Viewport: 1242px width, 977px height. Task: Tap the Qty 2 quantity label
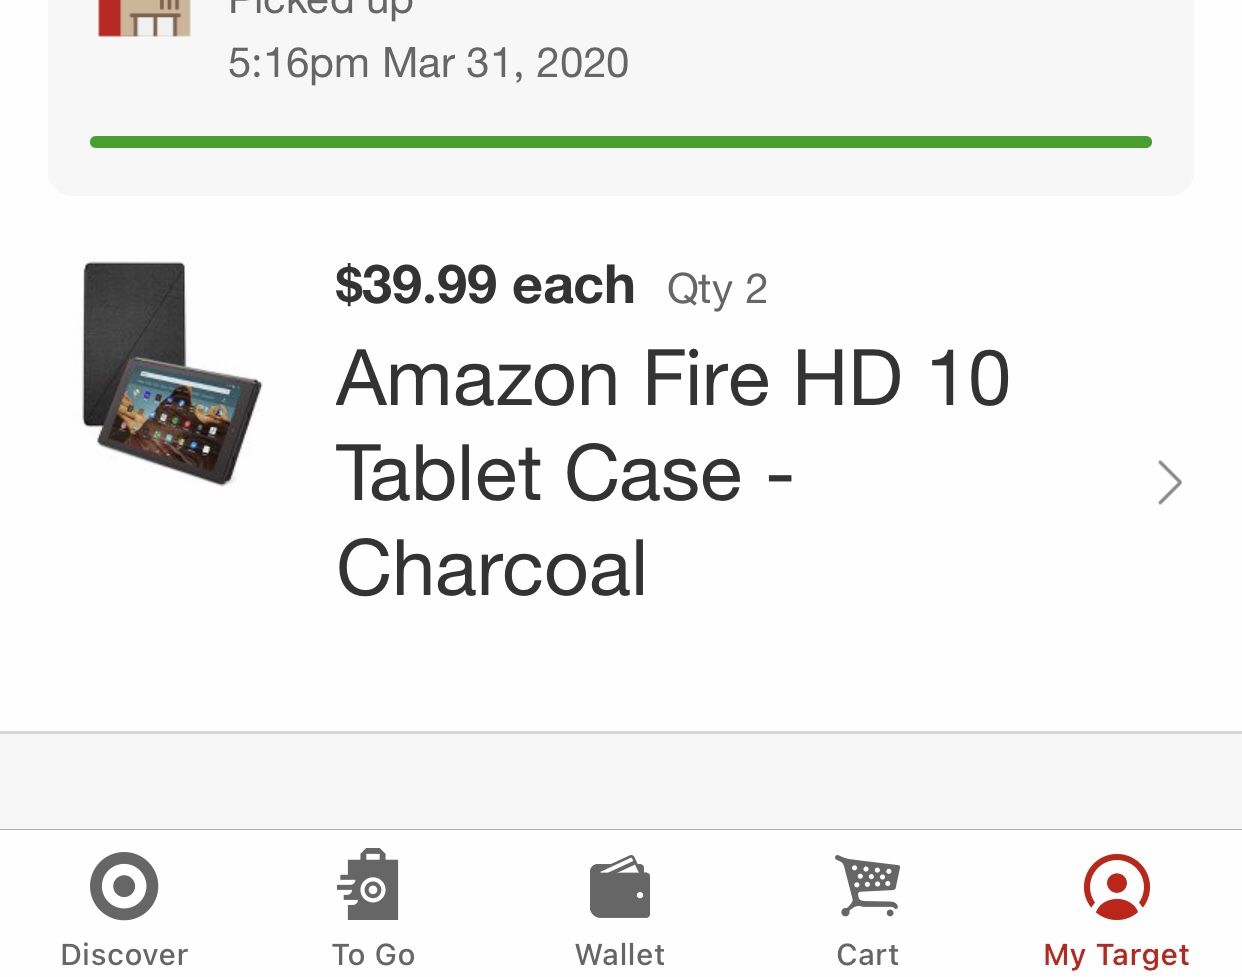pyautogui.click(x=717, y=289)
